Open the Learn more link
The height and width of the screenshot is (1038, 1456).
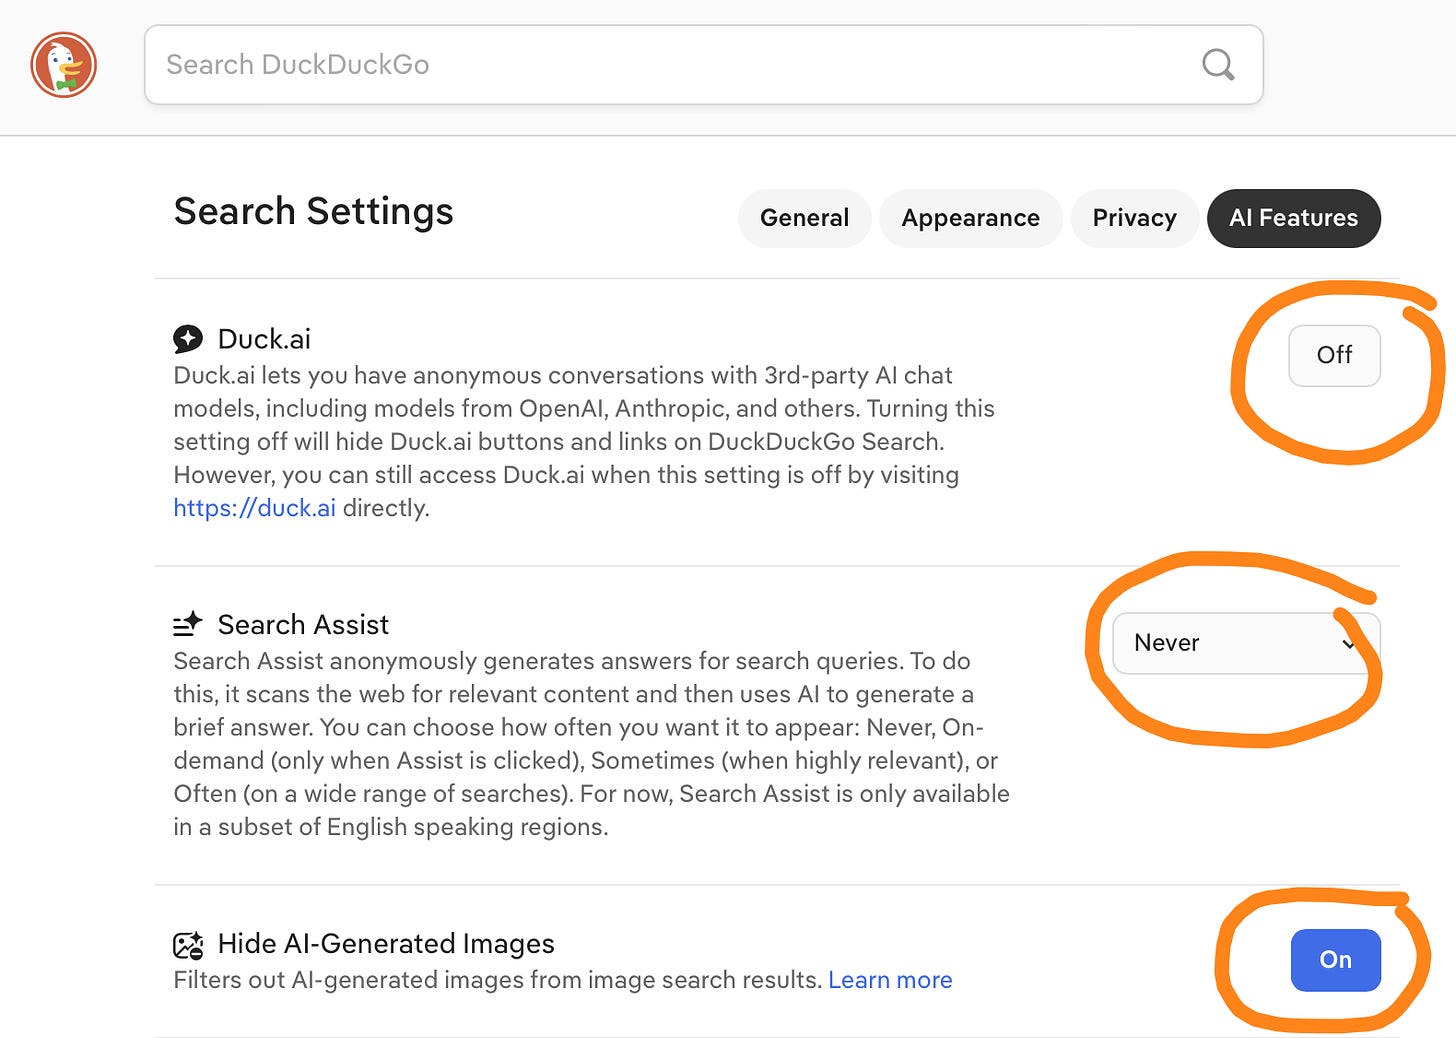click(890, 980)
